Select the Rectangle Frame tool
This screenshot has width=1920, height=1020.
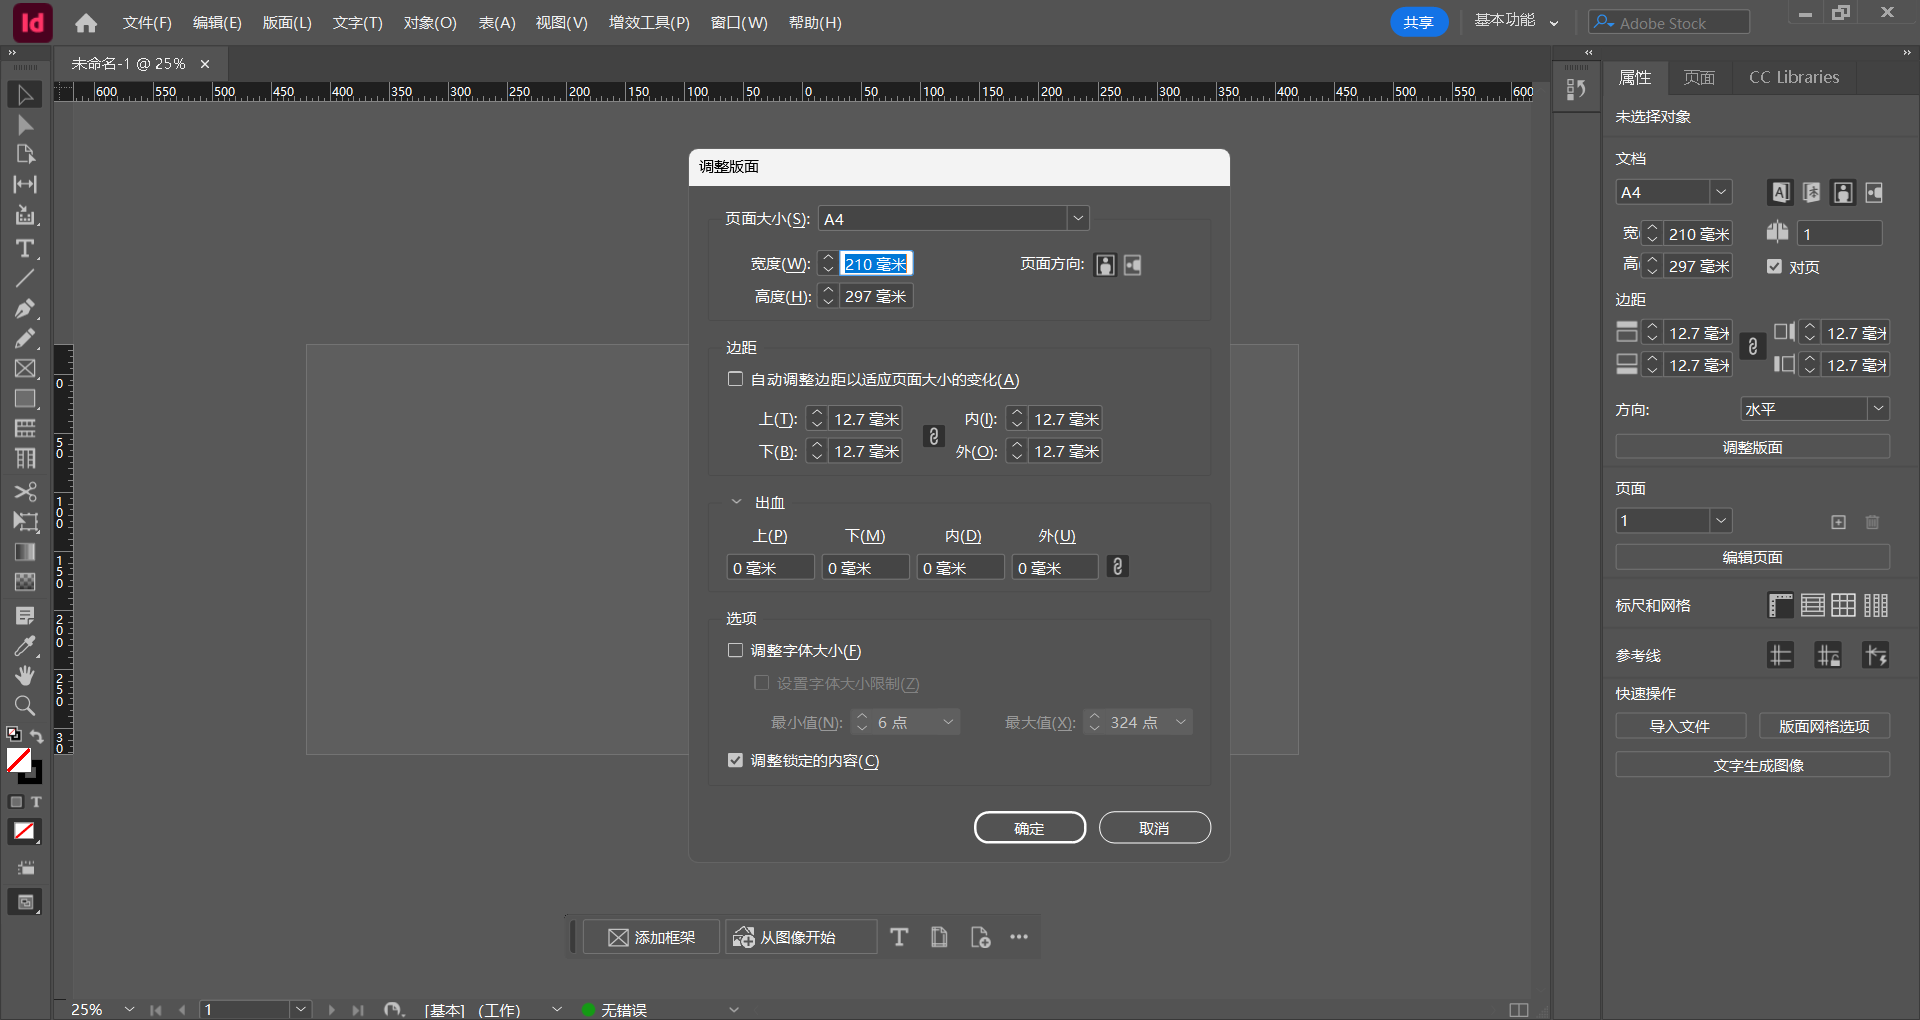(25, 368)
